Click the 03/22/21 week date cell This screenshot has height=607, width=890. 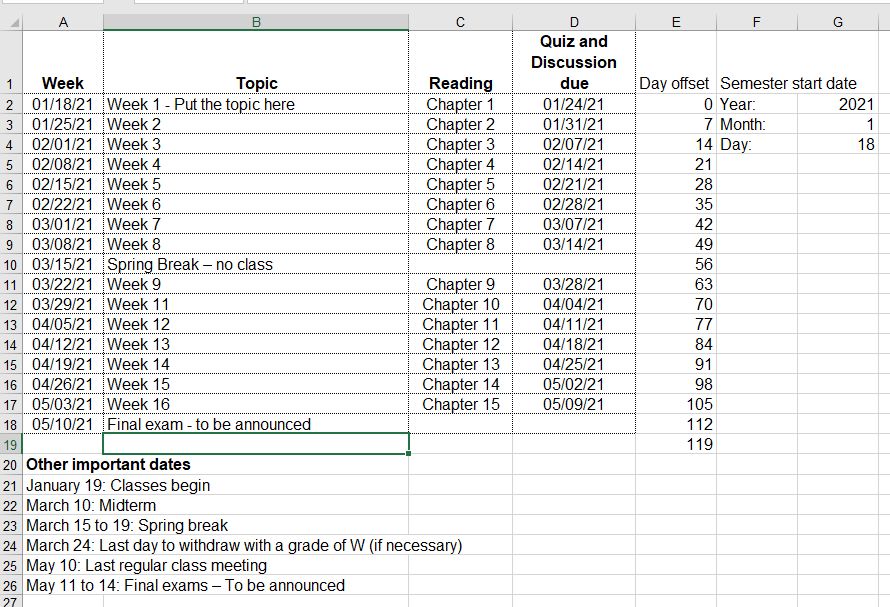pyautogui.click(x=62, y=285)
